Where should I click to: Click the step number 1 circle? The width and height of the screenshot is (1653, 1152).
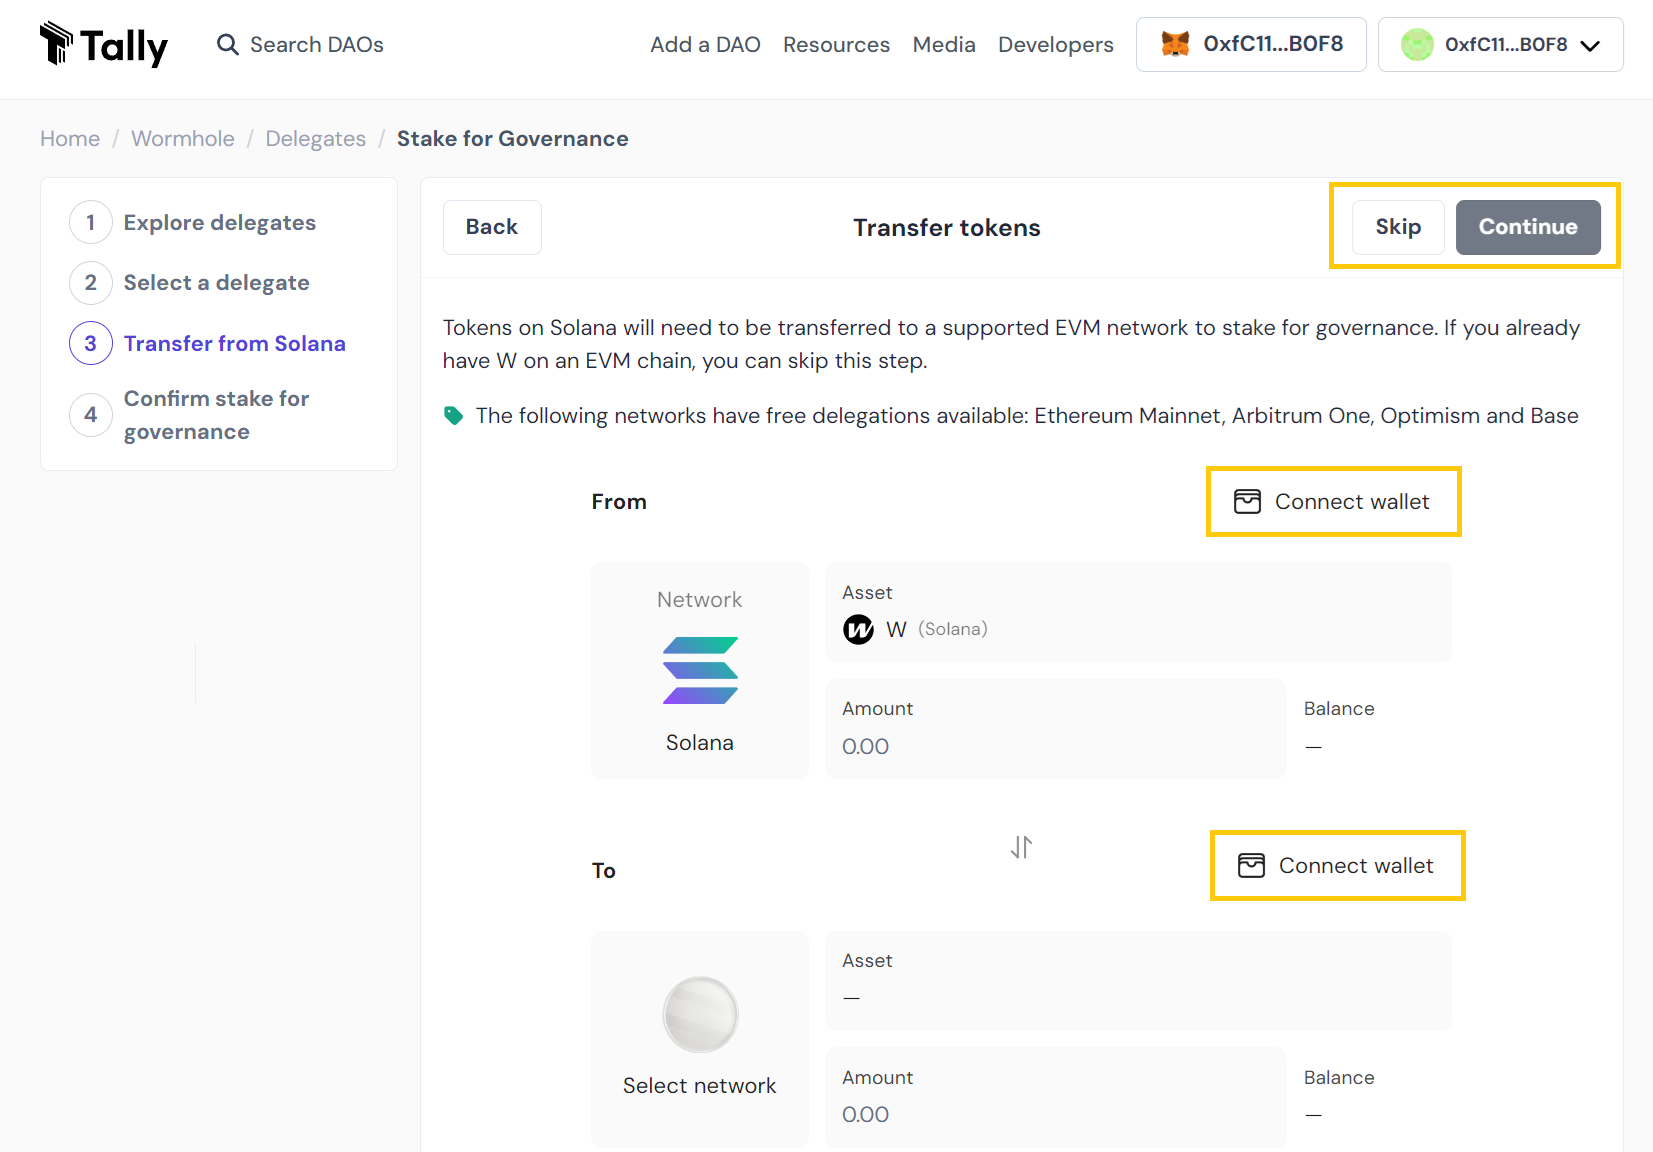click(91, 222)
